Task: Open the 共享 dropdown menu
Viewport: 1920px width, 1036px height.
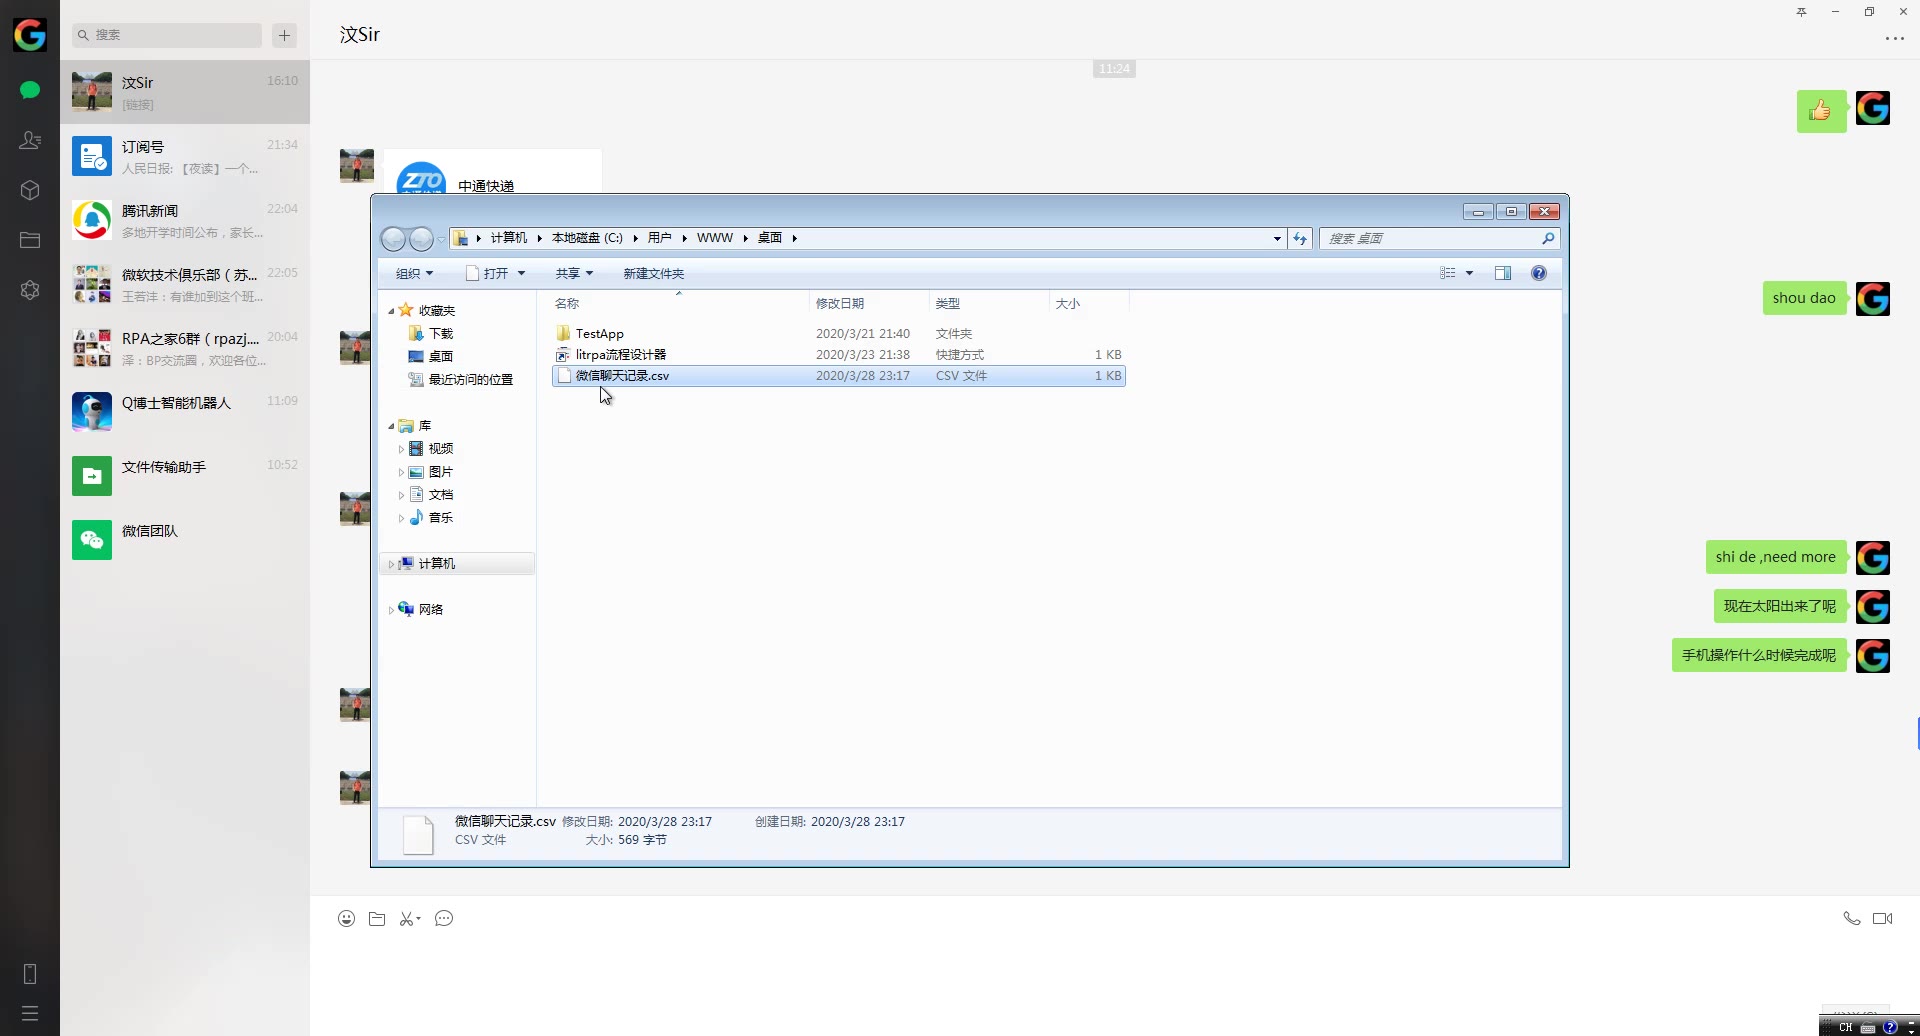Action: (574, 273)
